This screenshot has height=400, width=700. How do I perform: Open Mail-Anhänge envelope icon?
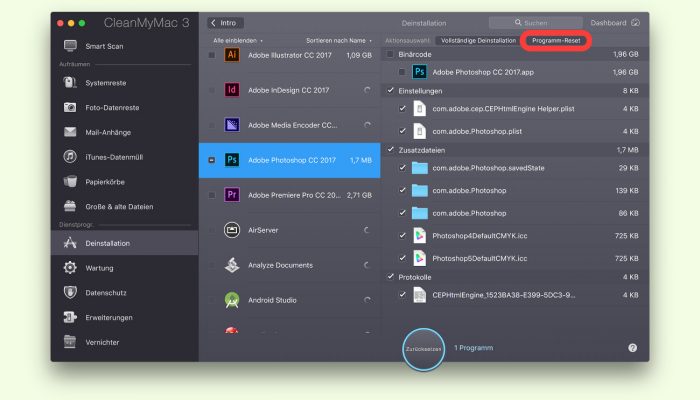tap(70, 132)
